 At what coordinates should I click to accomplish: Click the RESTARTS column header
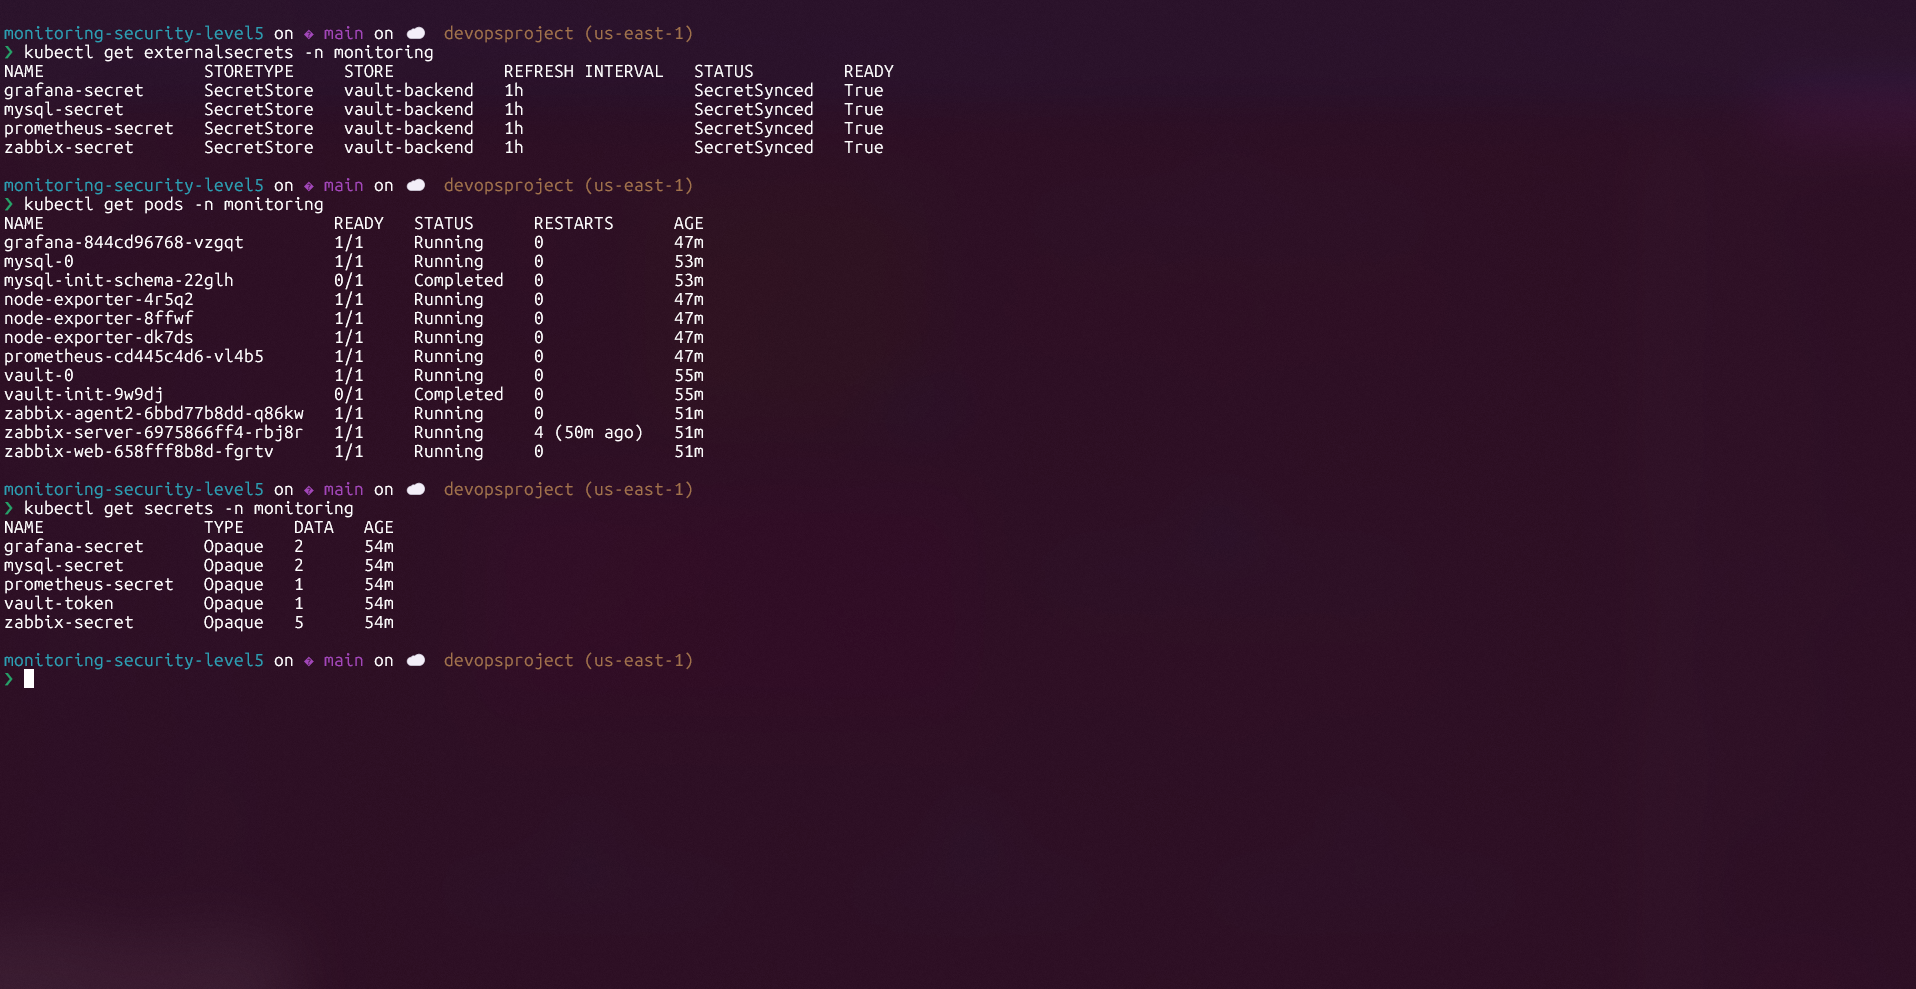coord(573,223)
